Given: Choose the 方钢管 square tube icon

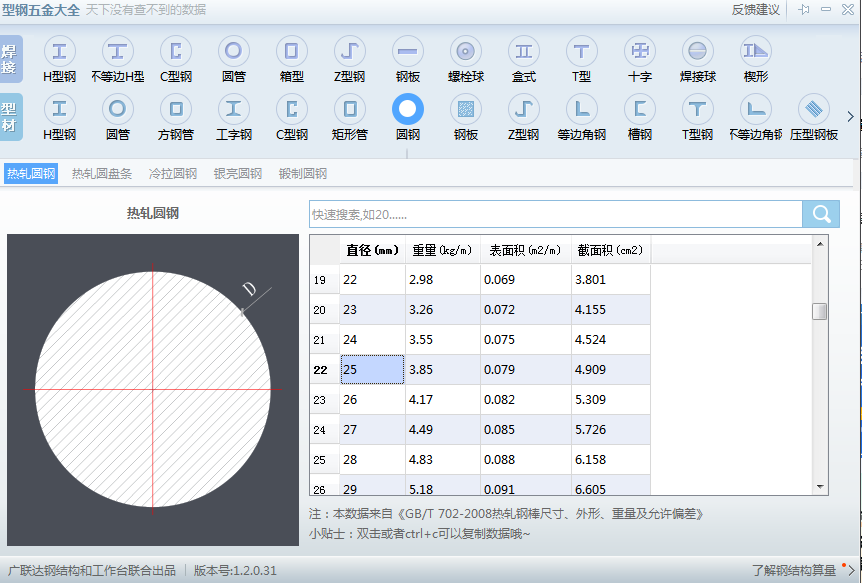Looking at the screenshot, I should [x=176, y=109].
